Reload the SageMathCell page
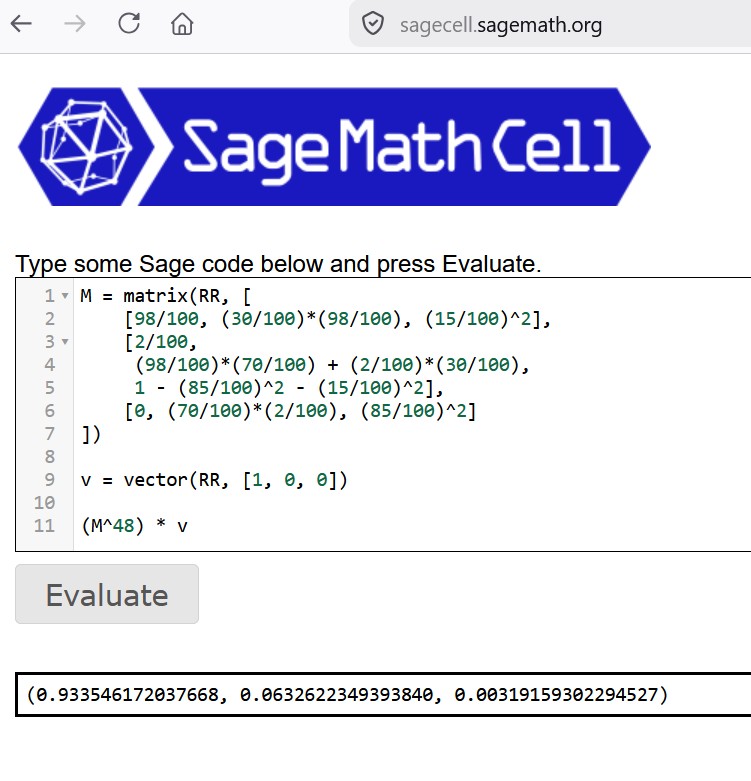The width and height of the screenshot is (751, 781). pos(129,23)
